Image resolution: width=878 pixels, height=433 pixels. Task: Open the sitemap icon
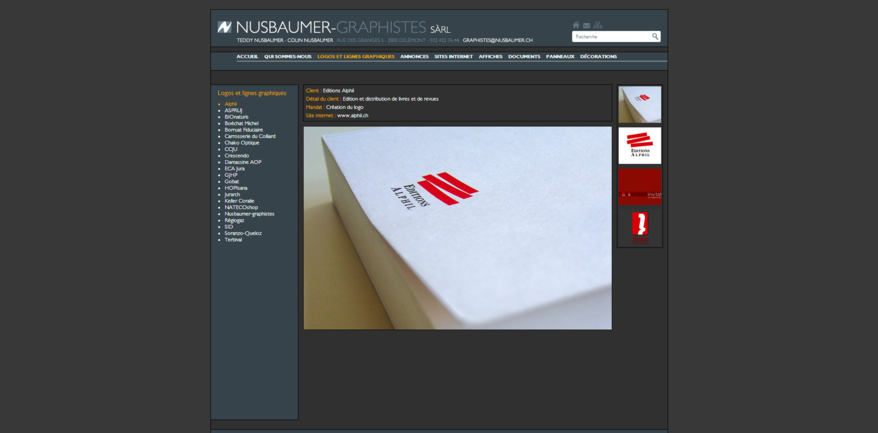597,25
